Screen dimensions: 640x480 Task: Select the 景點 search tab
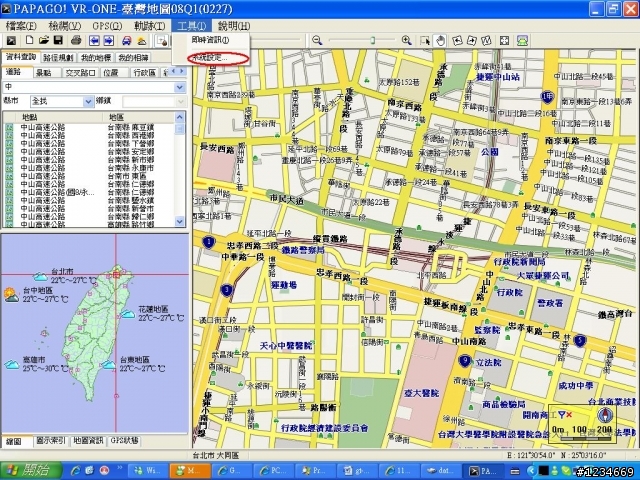point(44,73)
